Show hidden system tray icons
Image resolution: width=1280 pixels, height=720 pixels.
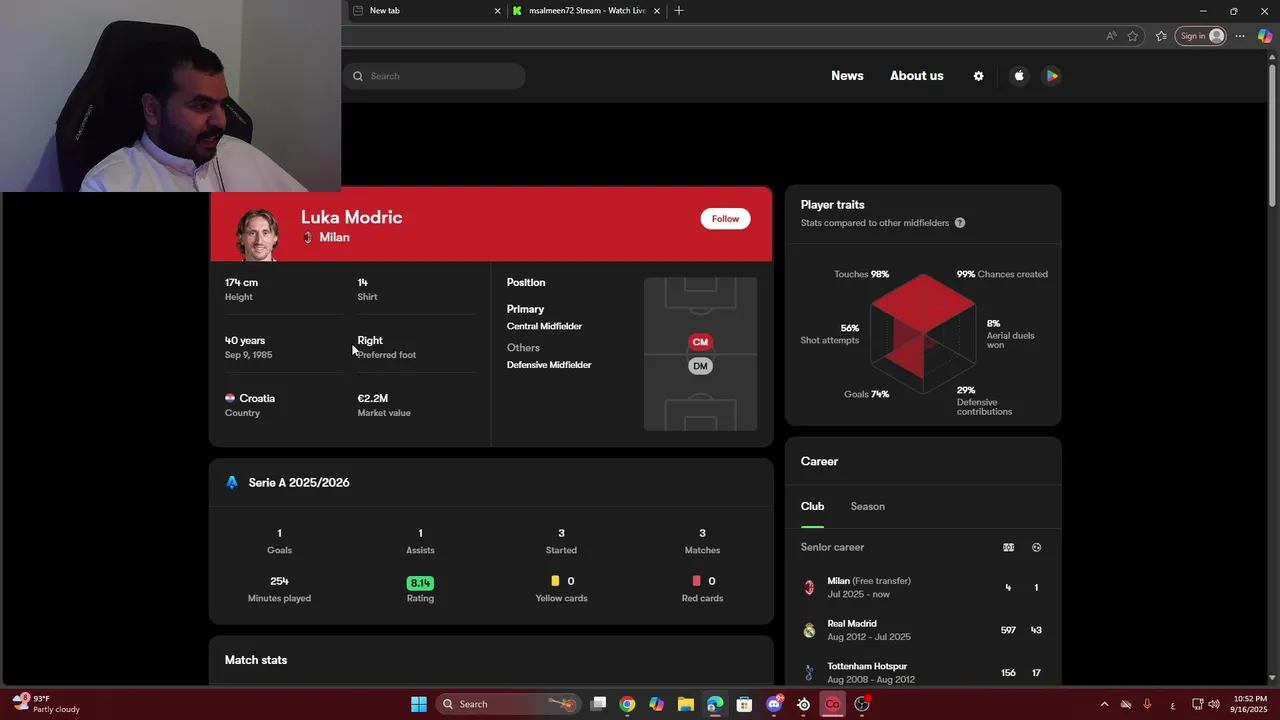pos(1104,704)
